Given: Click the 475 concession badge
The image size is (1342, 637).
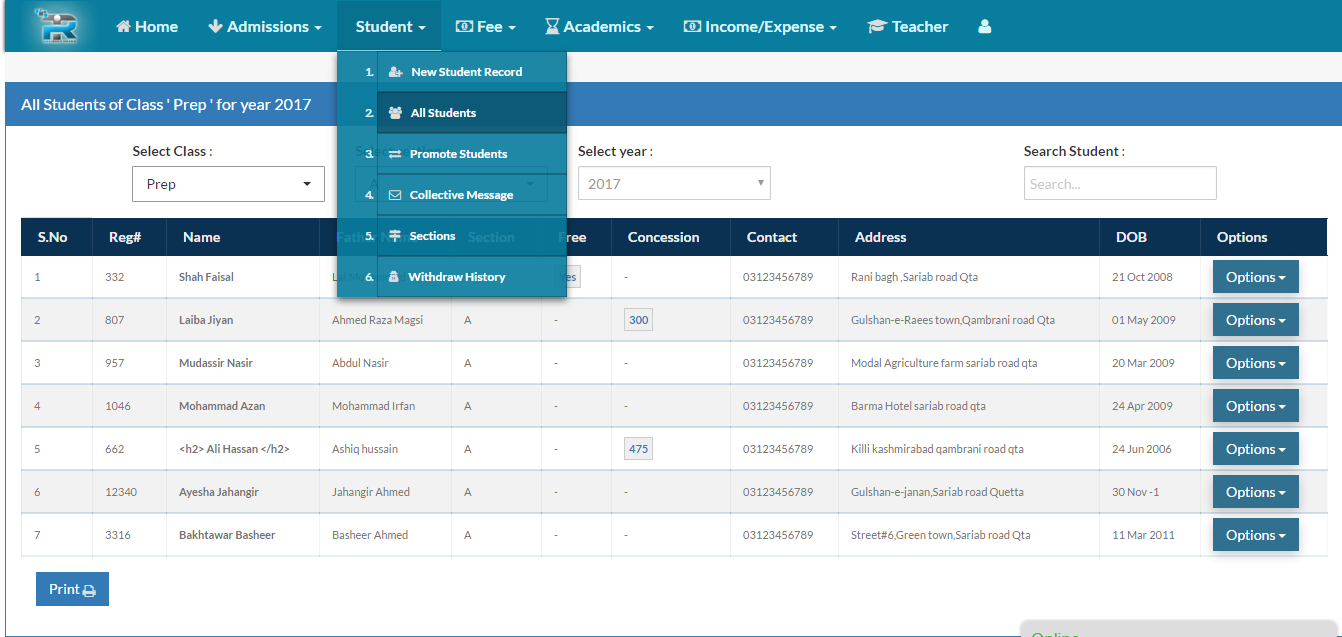Looking at the screenshot, I should (x=638, y=449).
